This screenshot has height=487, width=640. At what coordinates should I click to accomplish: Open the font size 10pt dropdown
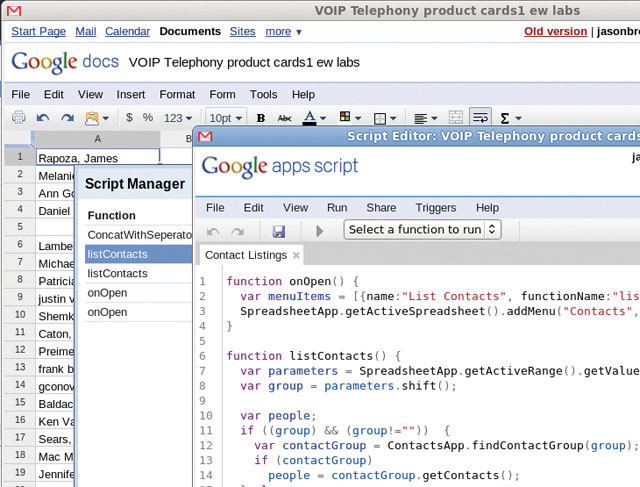[x=227, y=117]
